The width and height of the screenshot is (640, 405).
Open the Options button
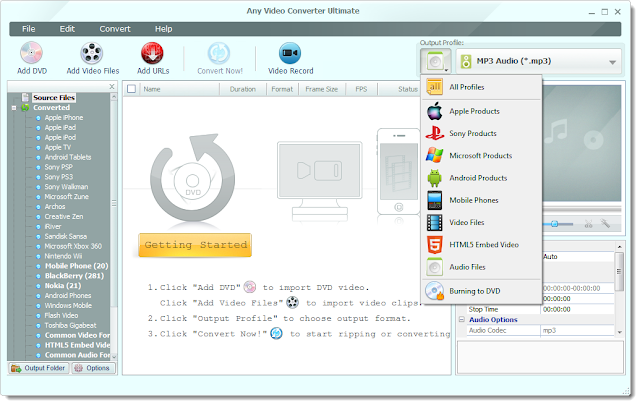(93, 368)
